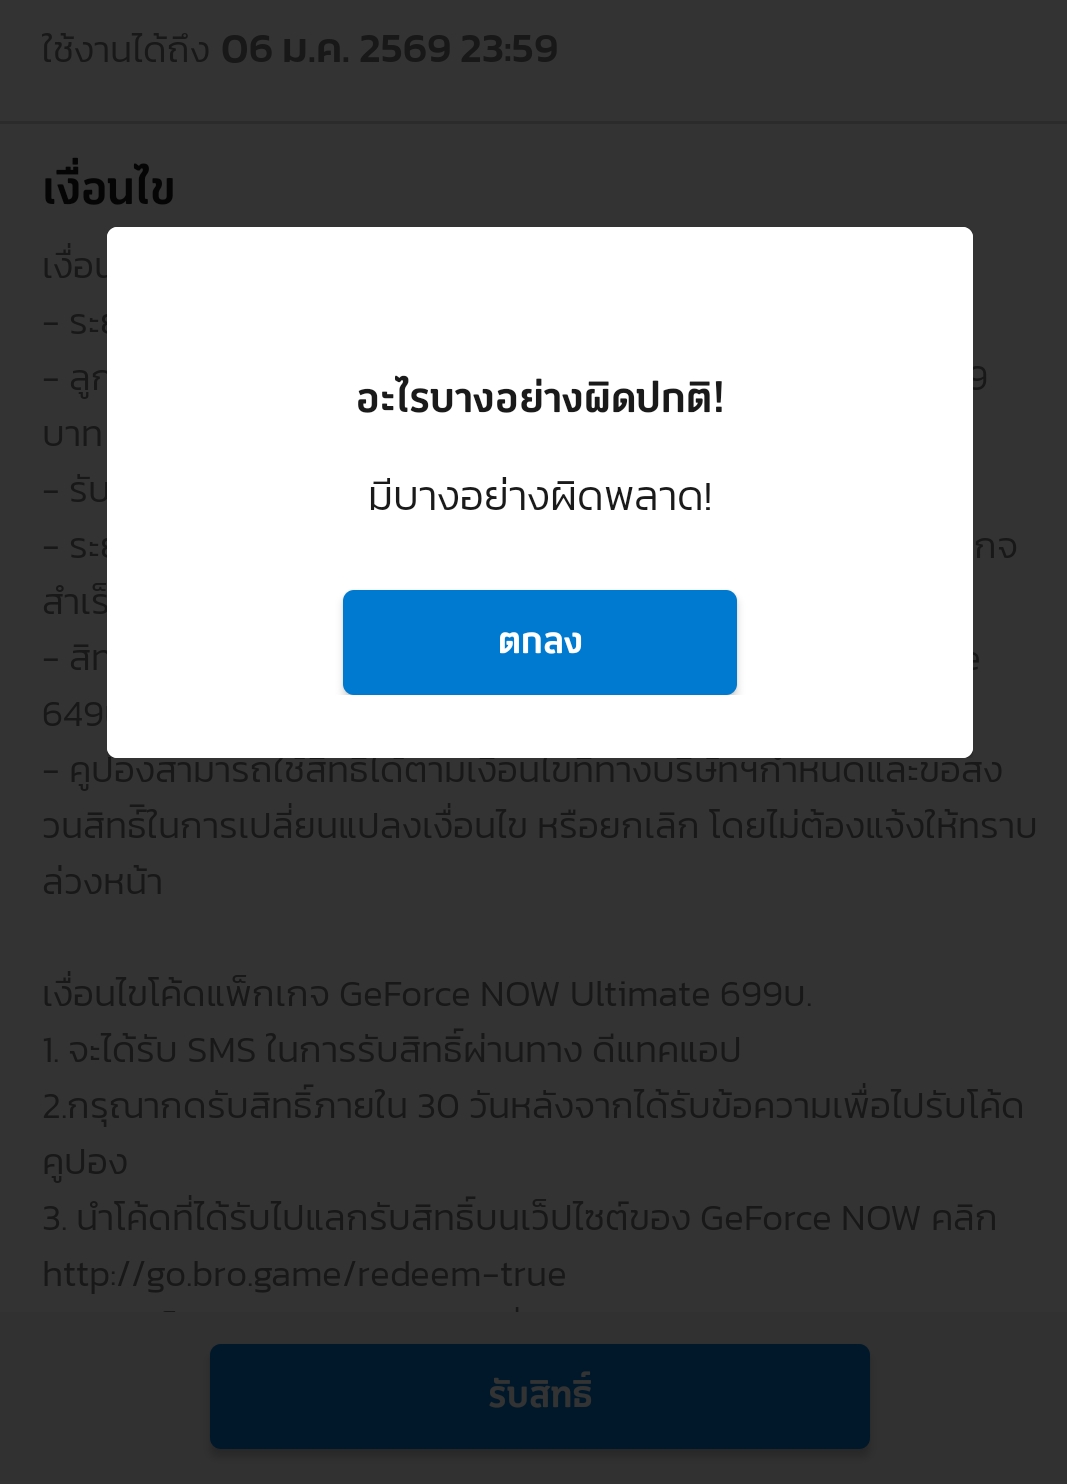1067x1484 pixels.
Task: Open the go.bro.game/redeem-true link
Action: point(304,1274)
